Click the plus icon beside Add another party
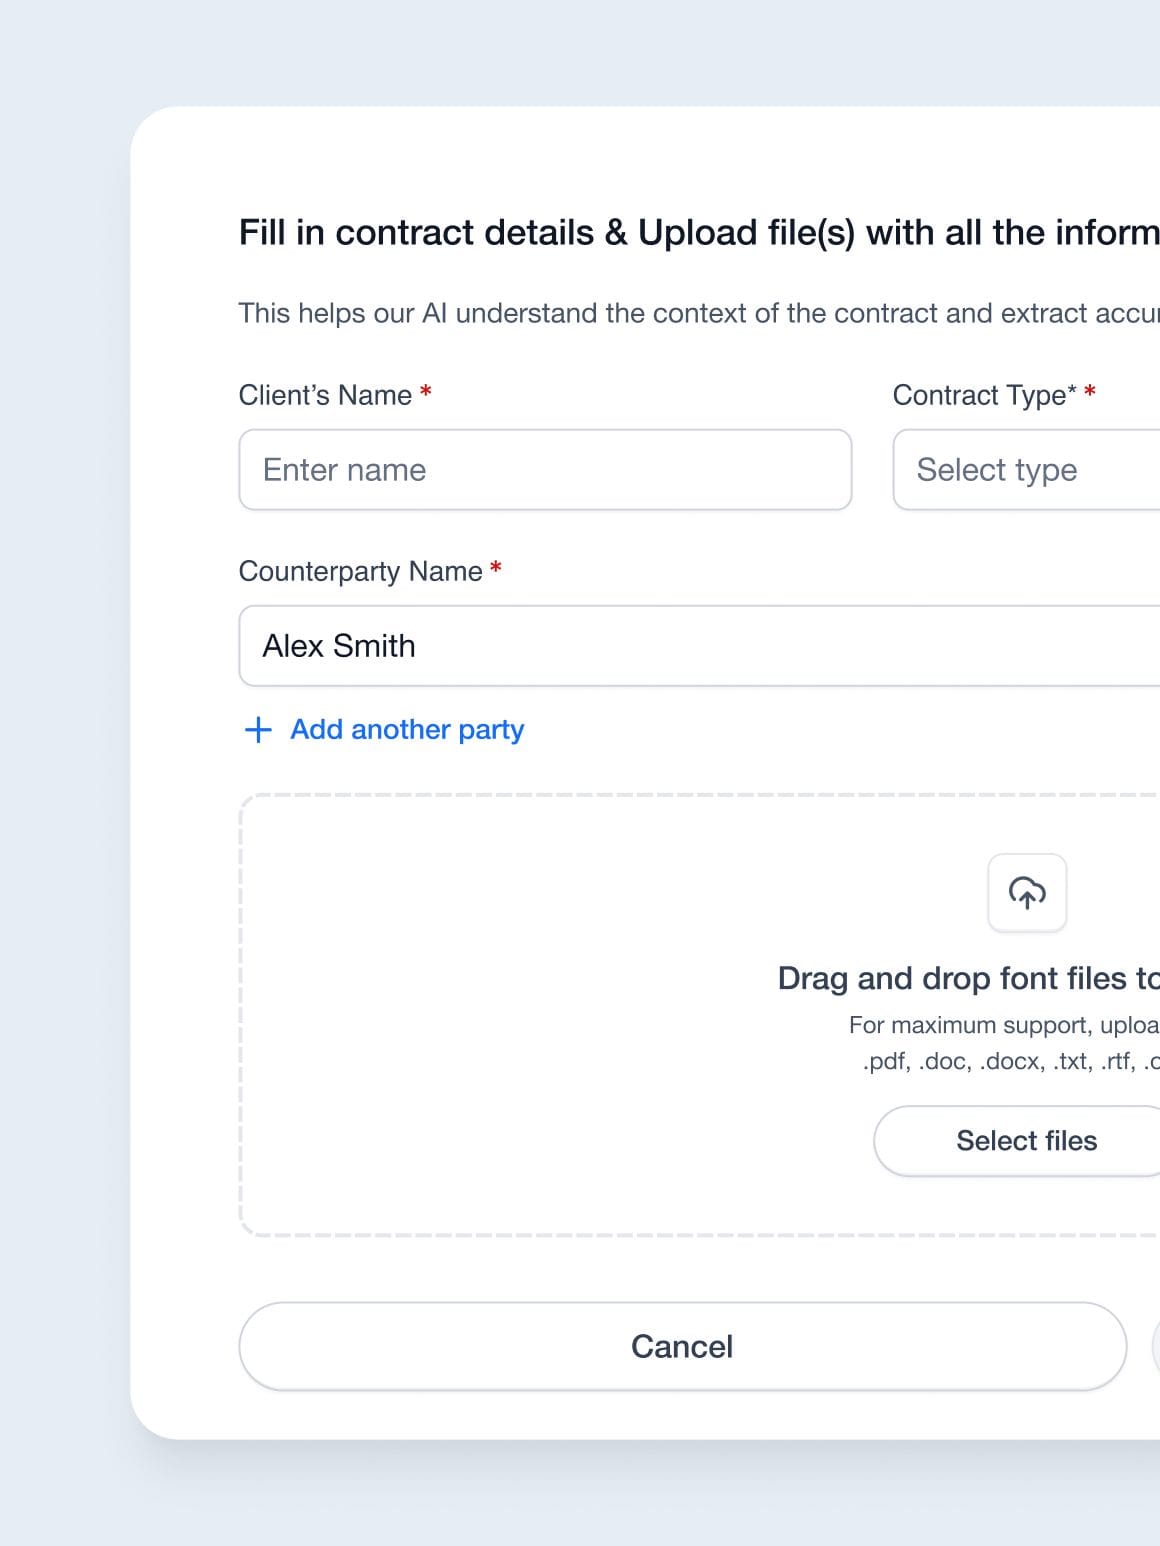The height and width of the screenshot is (1546, 1160). (x=258, y=729)
